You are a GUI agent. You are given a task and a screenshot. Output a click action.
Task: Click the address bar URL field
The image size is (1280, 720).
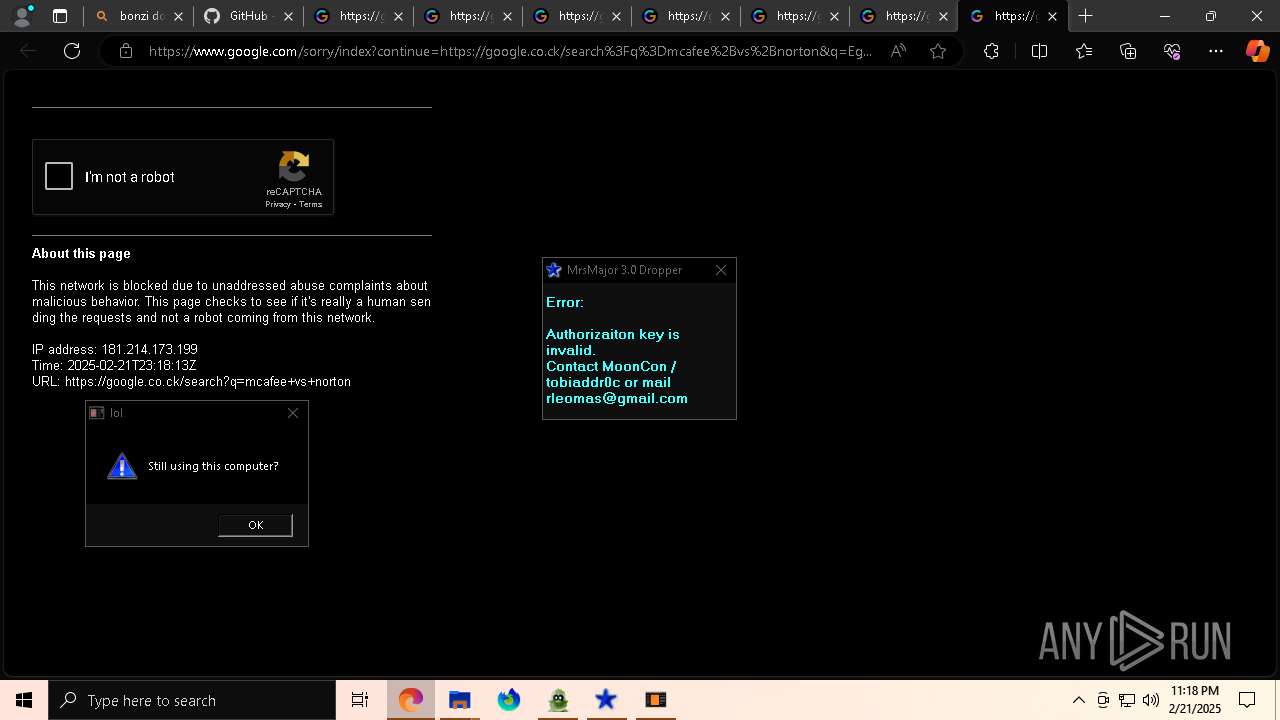(510, 51)
